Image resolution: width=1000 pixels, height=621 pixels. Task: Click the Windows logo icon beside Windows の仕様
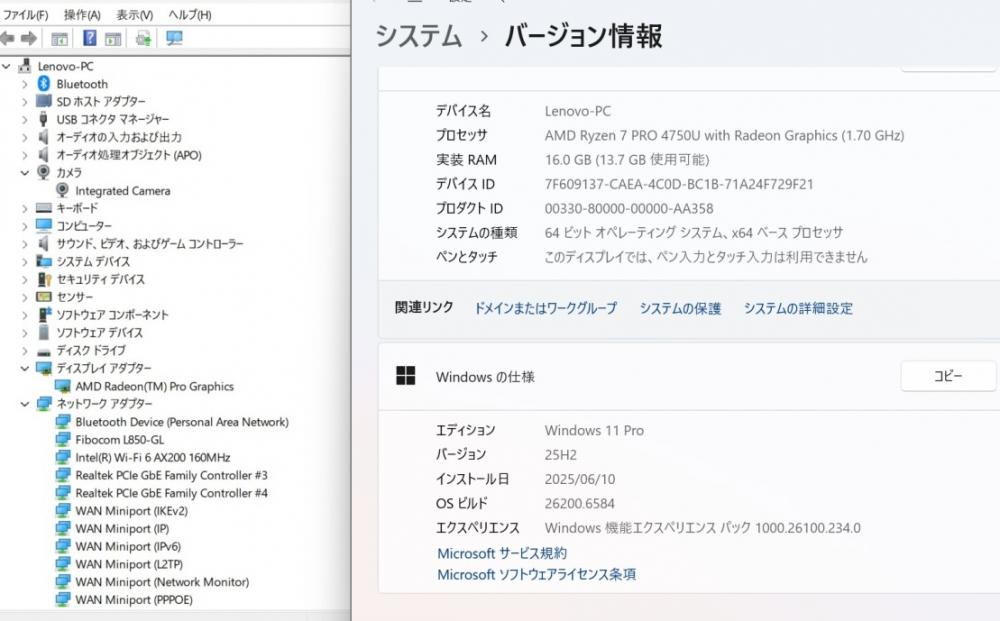[406, 376]
